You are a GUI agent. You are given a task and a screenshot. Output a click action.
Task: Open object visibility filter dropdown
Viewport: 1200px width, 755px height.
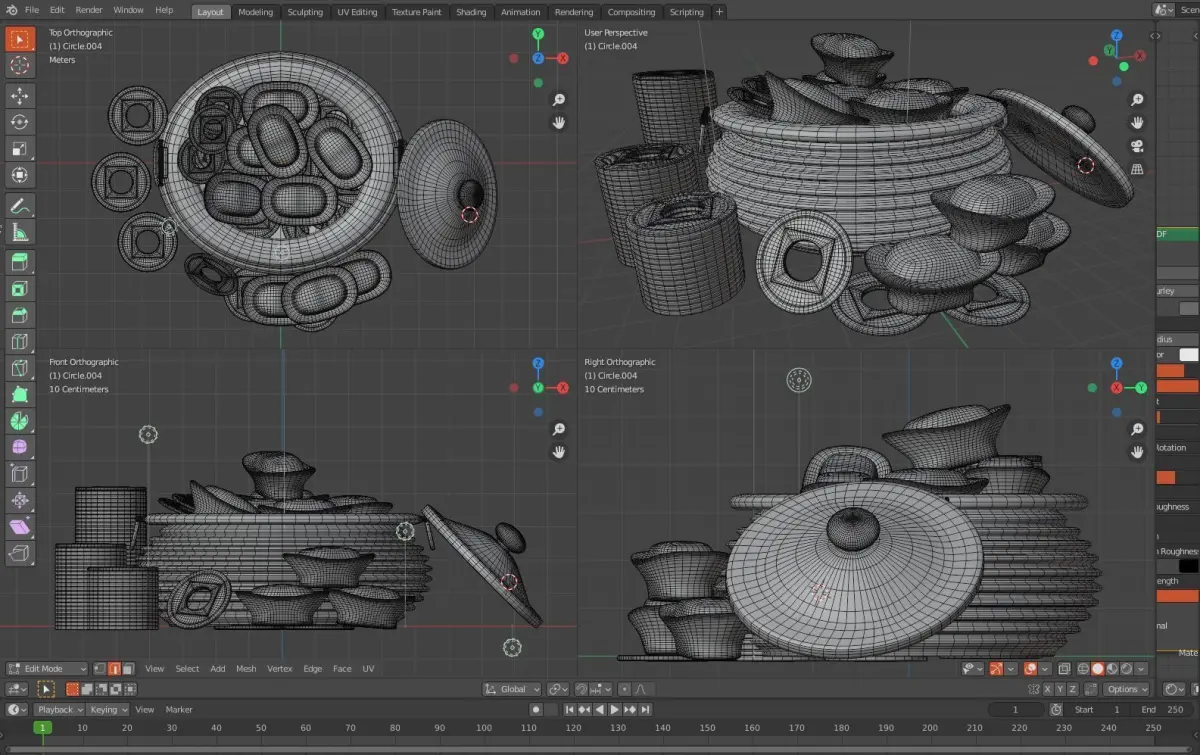972,668
